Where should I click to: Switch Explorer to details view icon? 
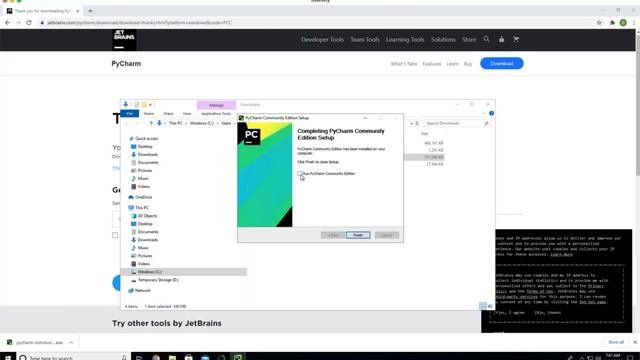[x=483, y=306]
